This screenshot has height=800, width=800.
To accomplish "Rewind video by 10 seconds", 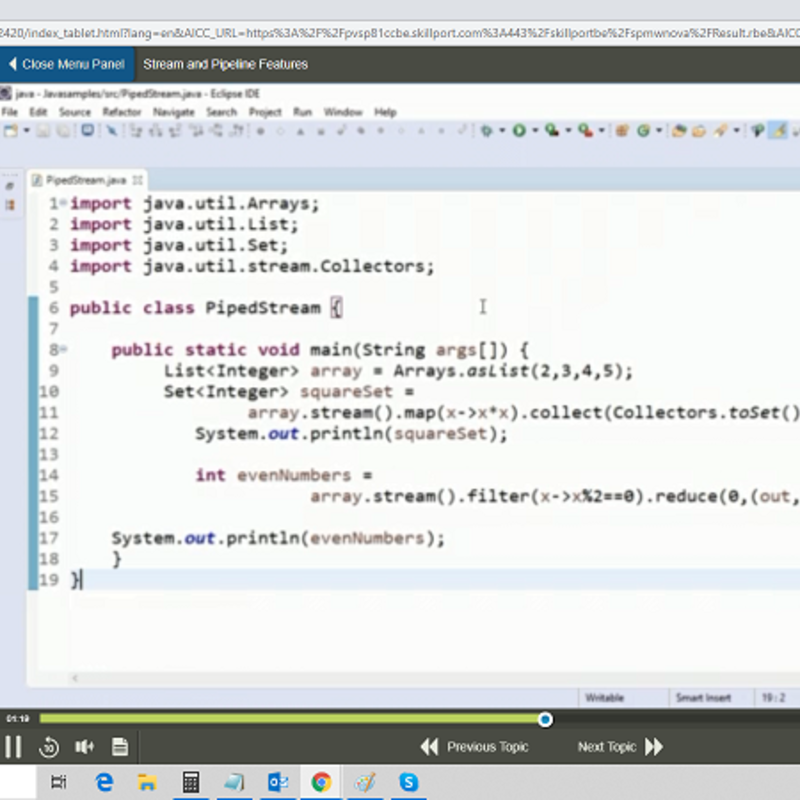I will click(x=49, y=747).
